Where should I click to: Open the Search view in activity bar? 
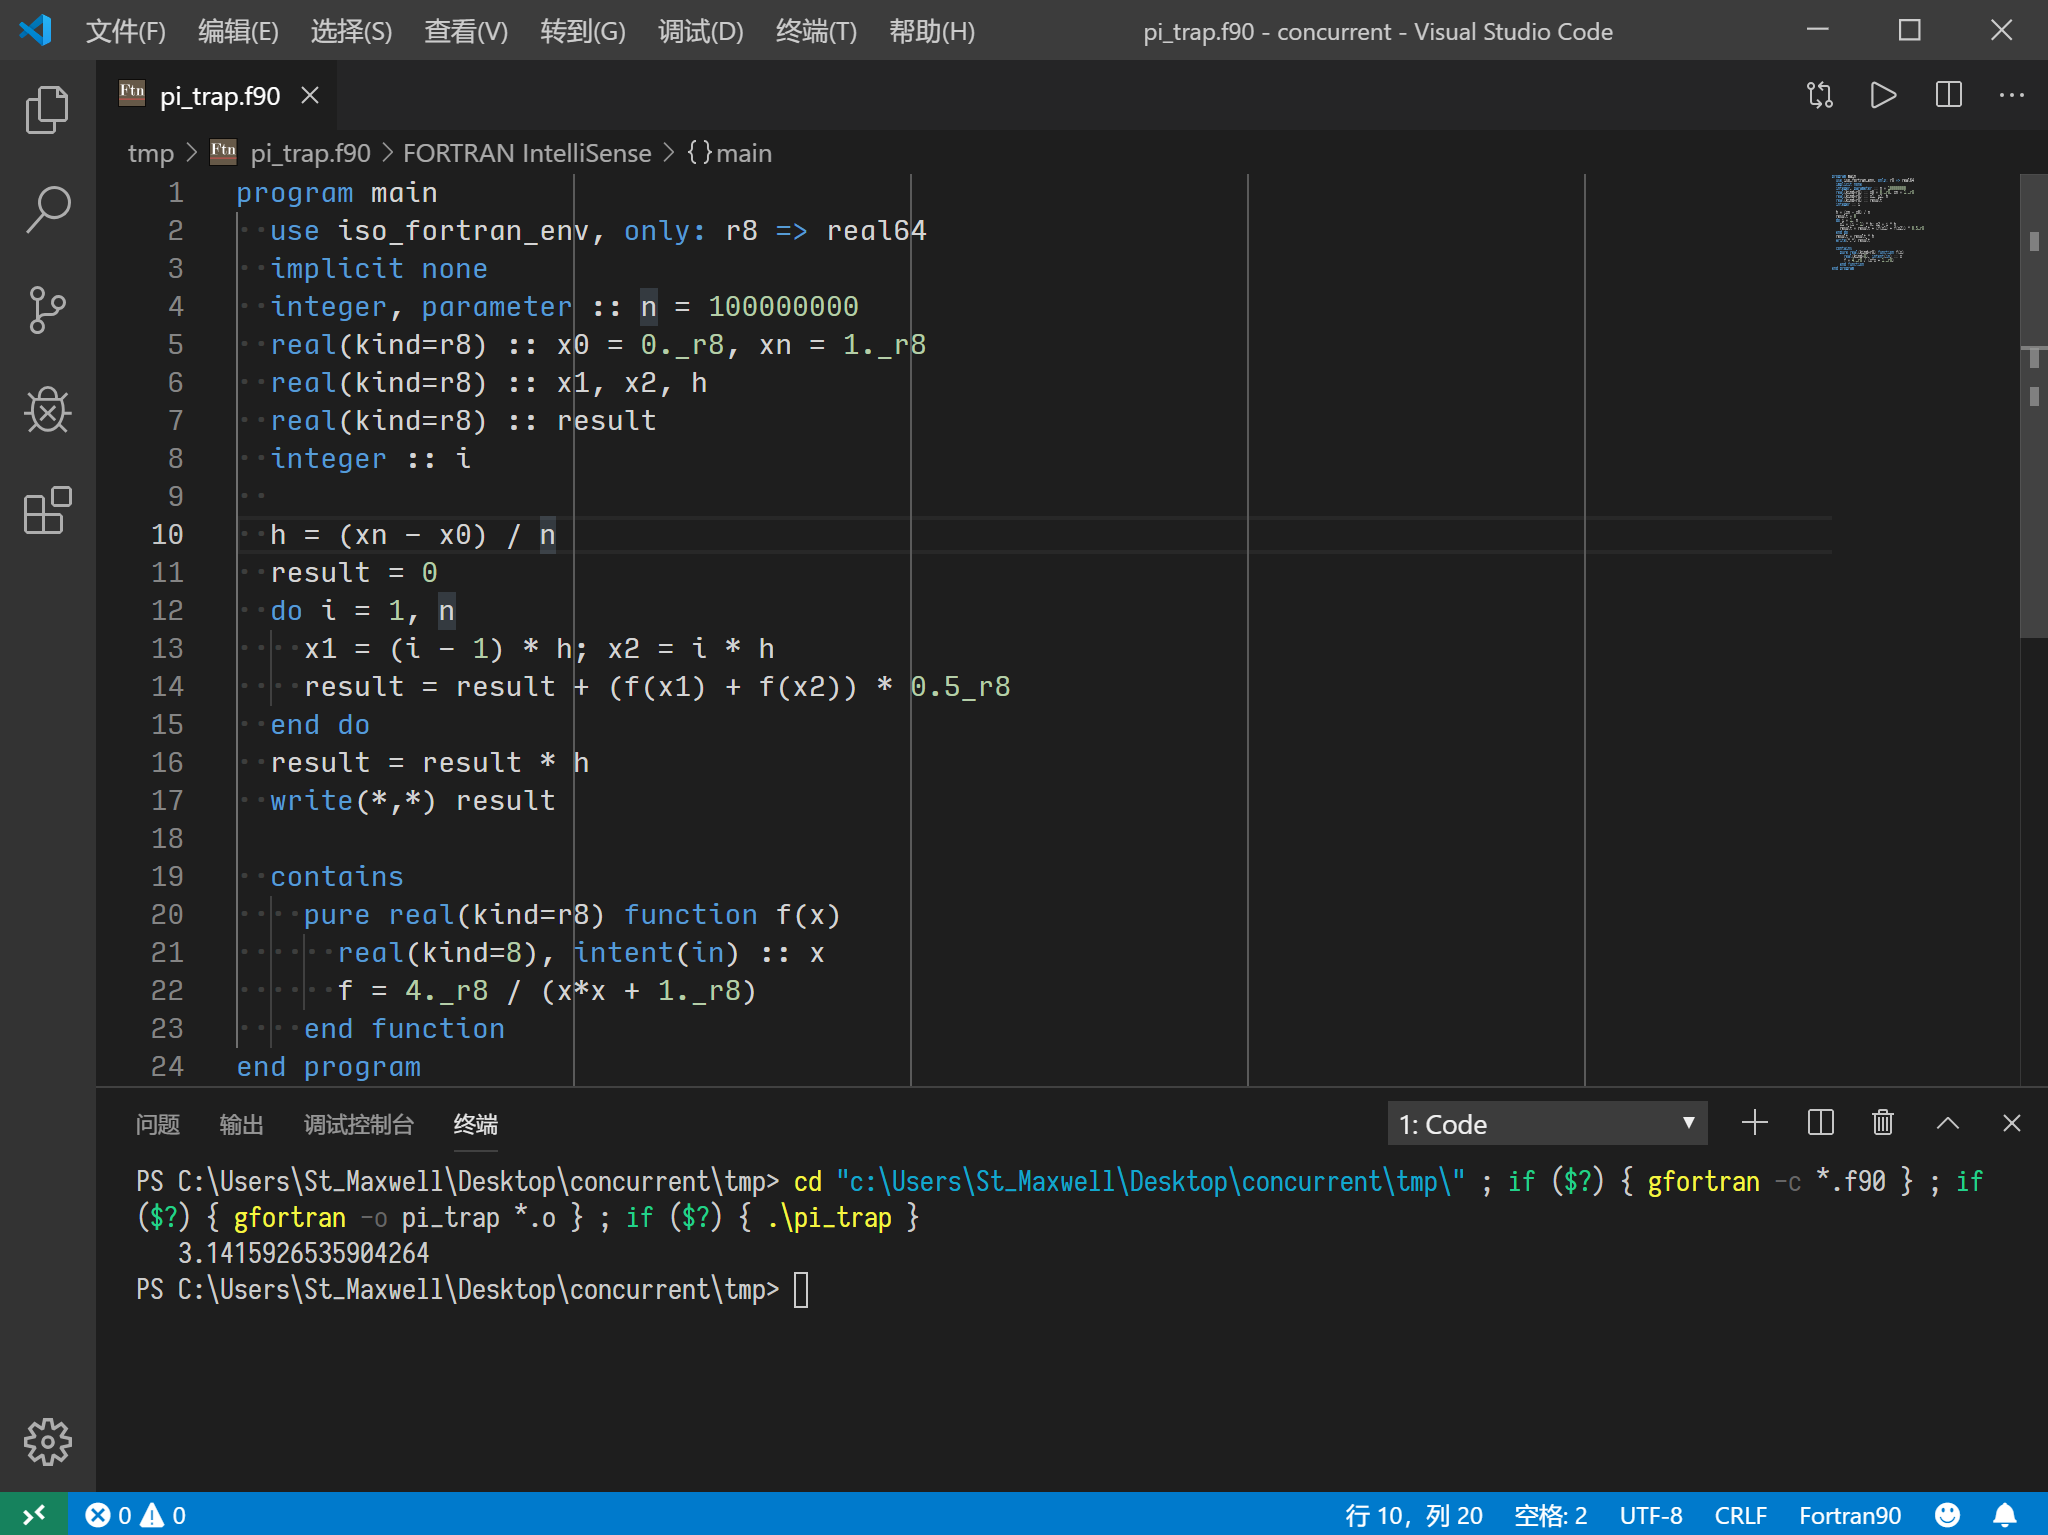coord(47,209)
